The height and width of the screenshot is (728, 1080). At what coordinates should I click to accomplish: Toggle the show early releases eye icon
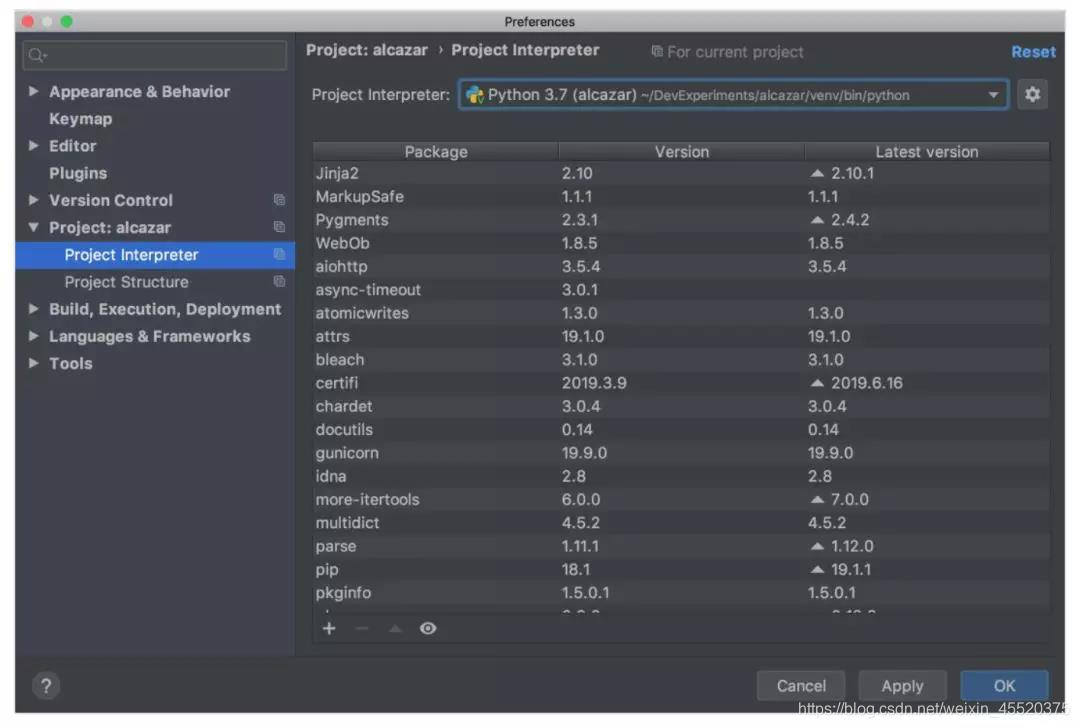pos(428,628)
